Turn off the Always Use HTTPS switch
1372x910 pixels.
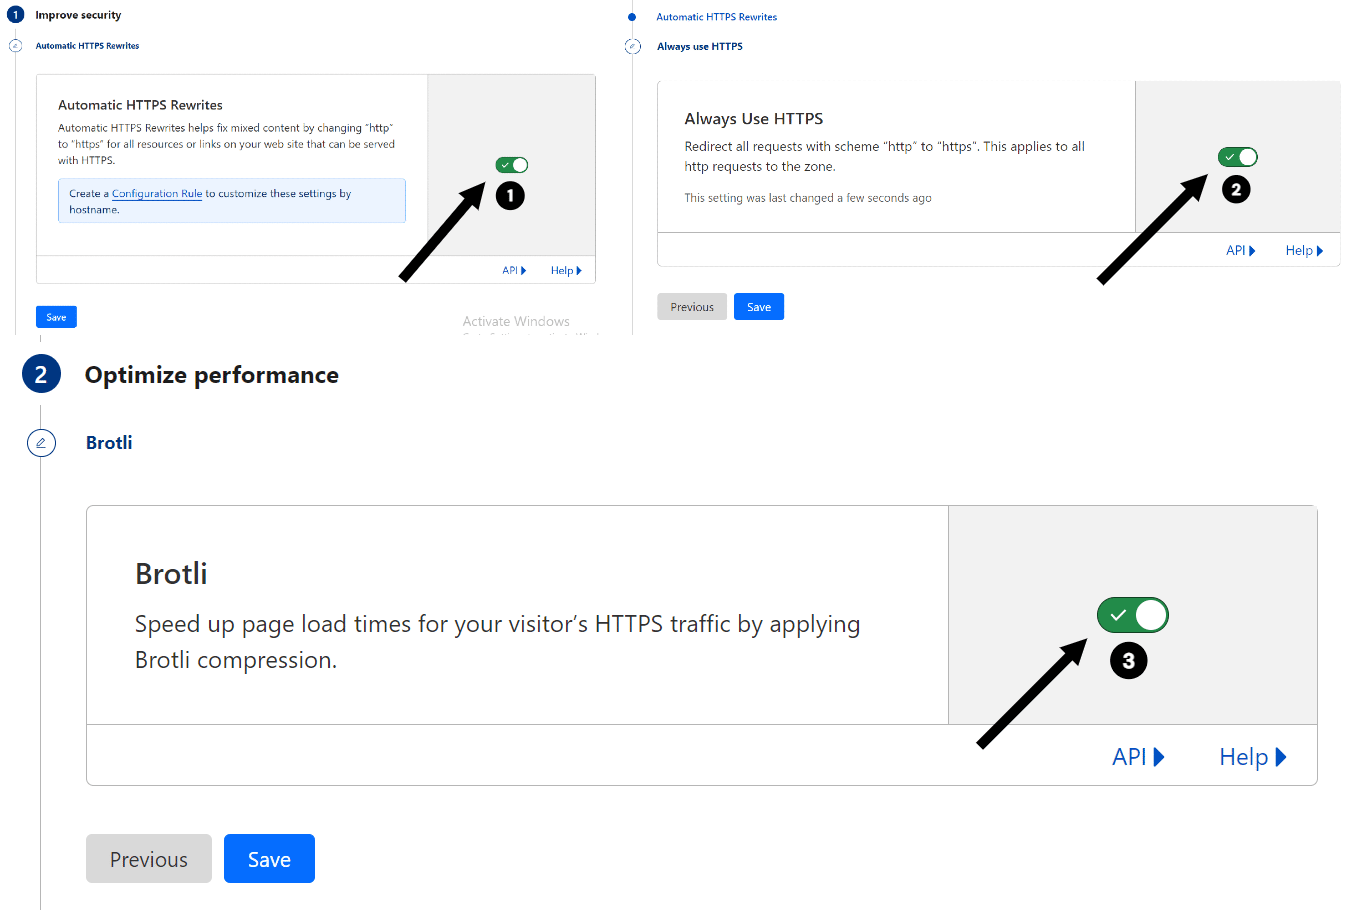[1237, 156]
